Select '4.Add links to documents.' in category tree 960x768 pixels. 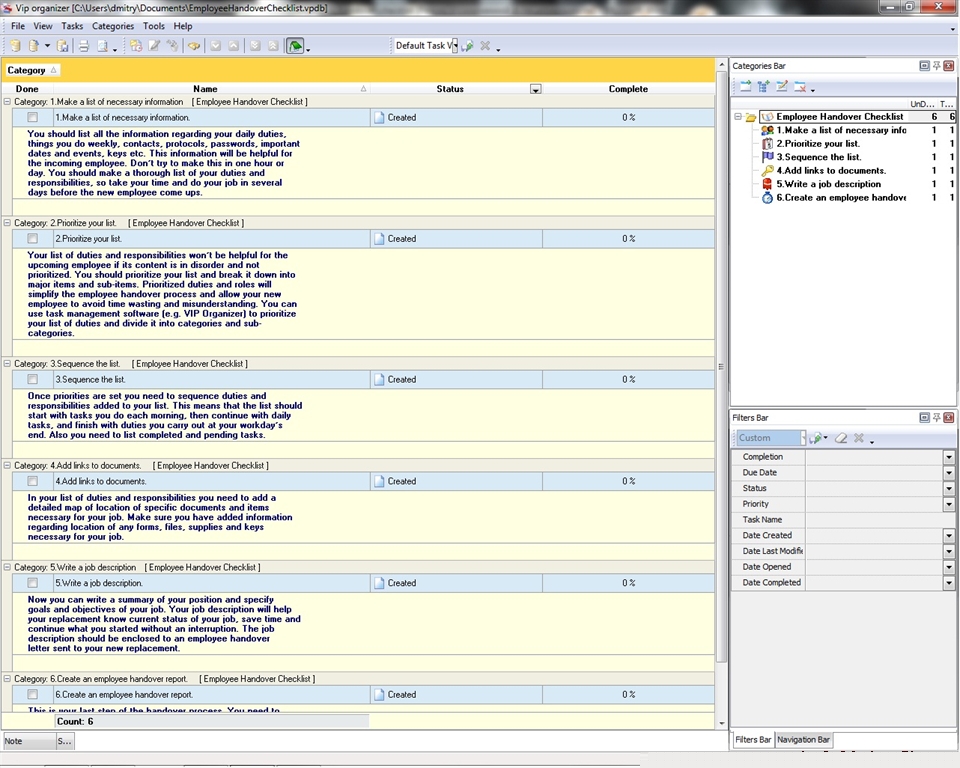[831, 171]
